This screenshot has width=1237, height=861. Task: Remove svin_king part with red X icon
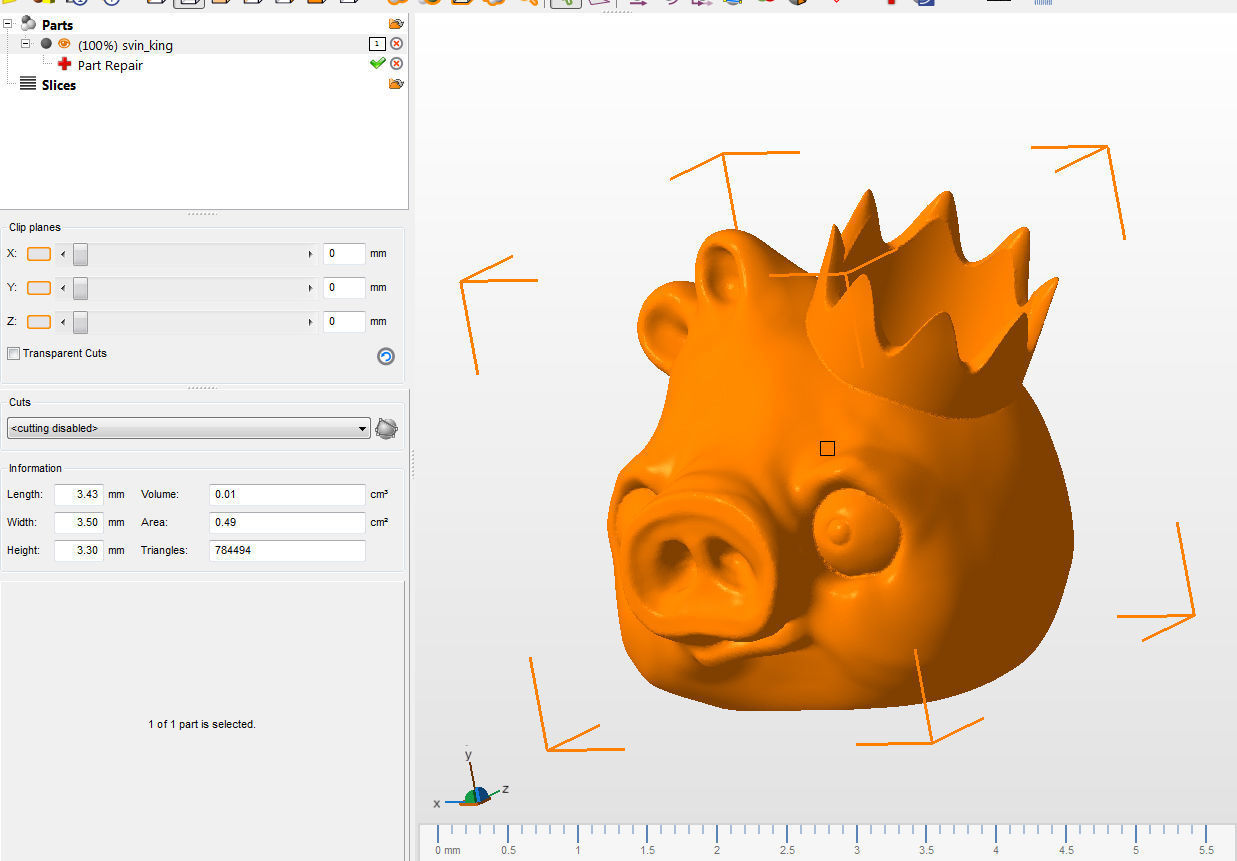point(397,44)
